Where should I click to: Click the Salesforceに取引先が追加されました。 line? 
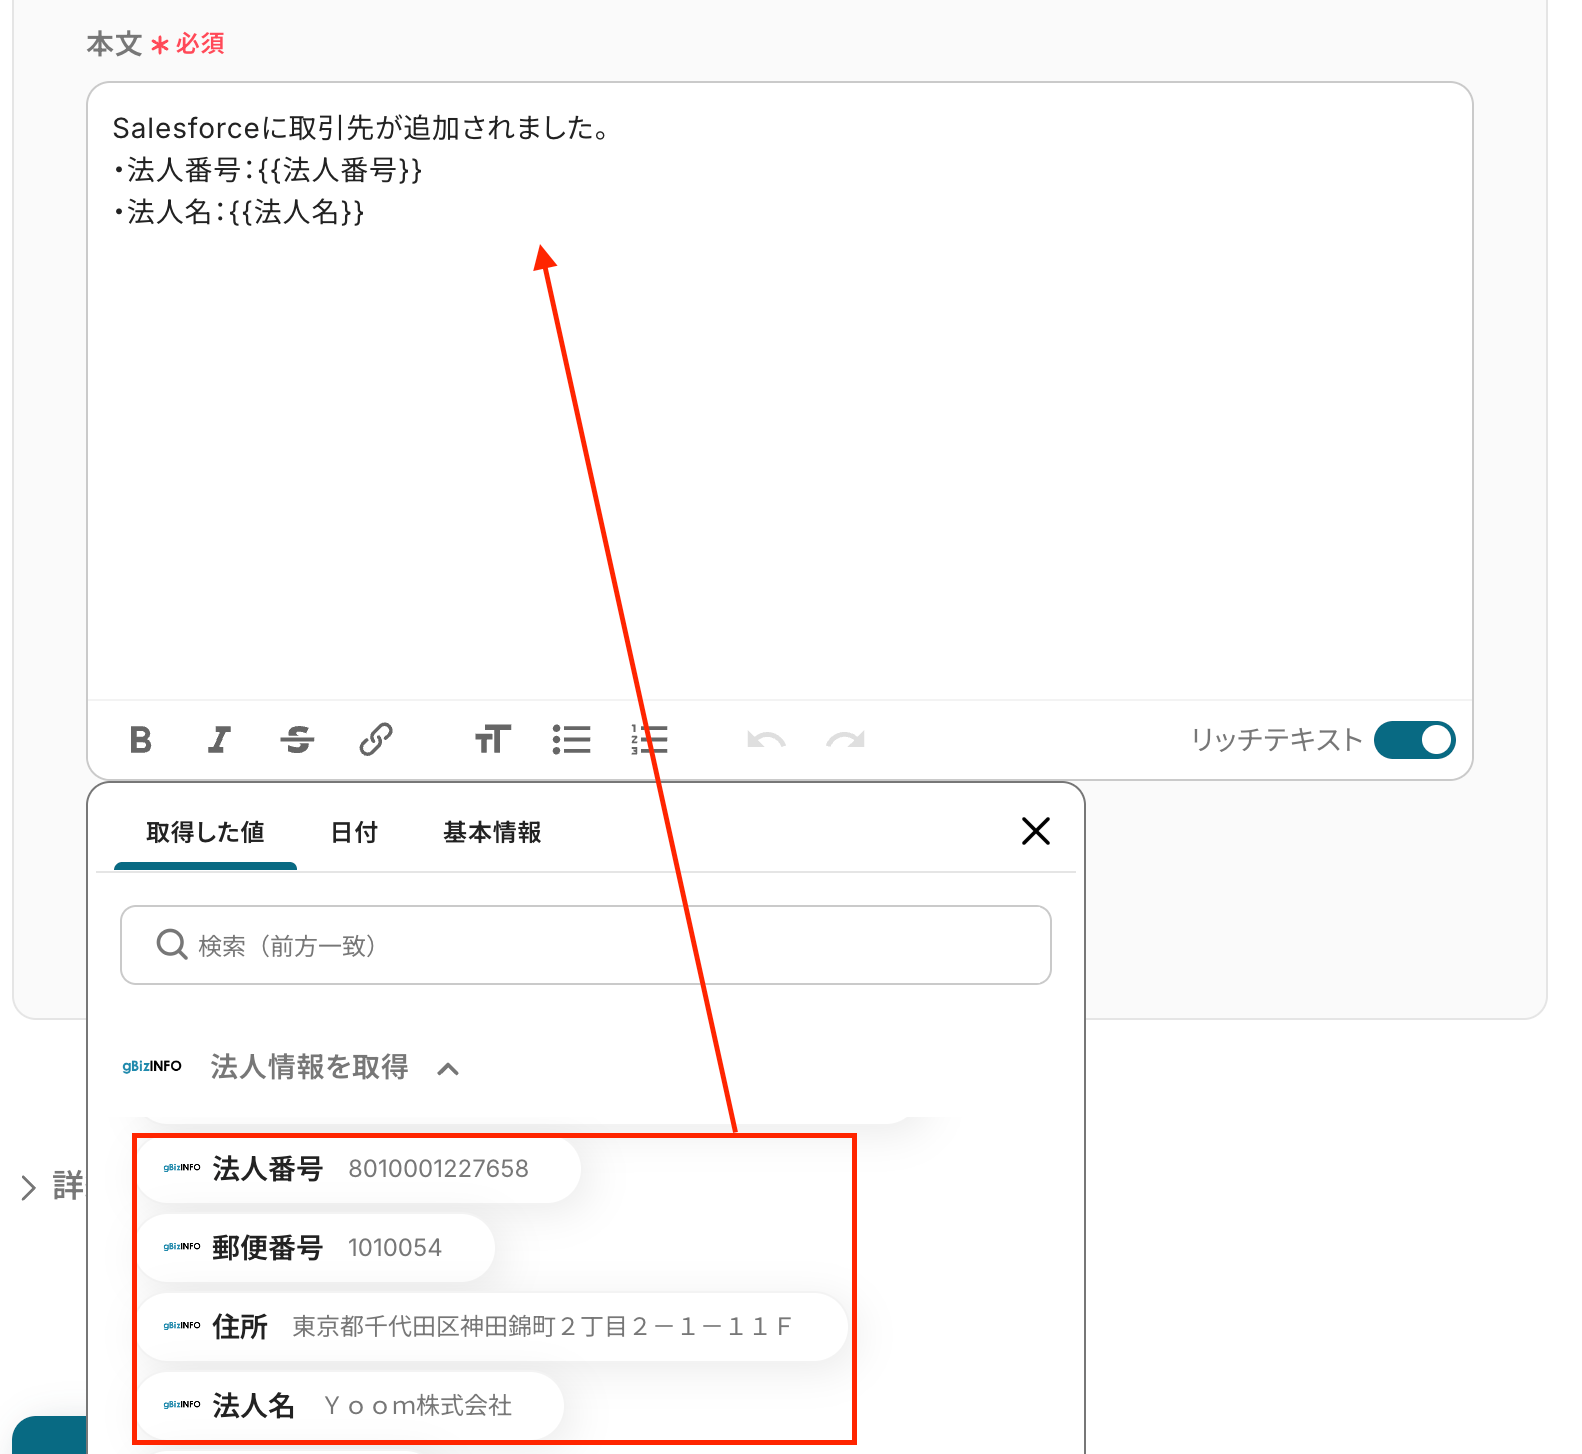coord(361,128)
